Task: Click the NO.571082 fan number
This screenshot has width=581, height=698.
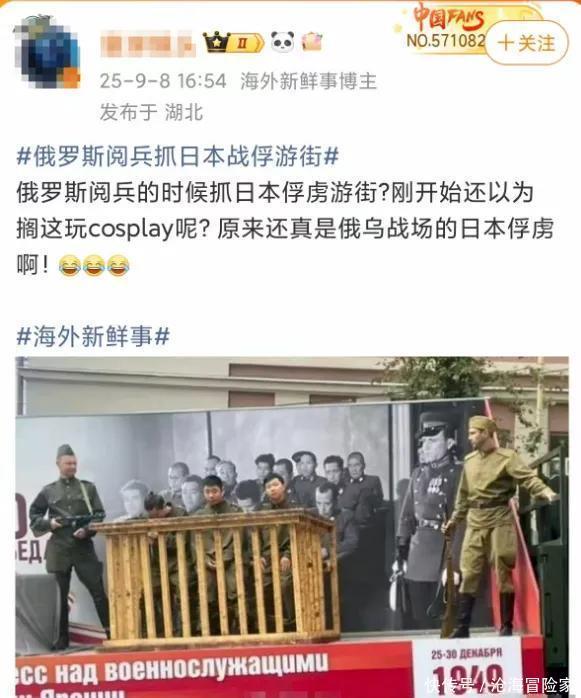Action: pos(446,41)
